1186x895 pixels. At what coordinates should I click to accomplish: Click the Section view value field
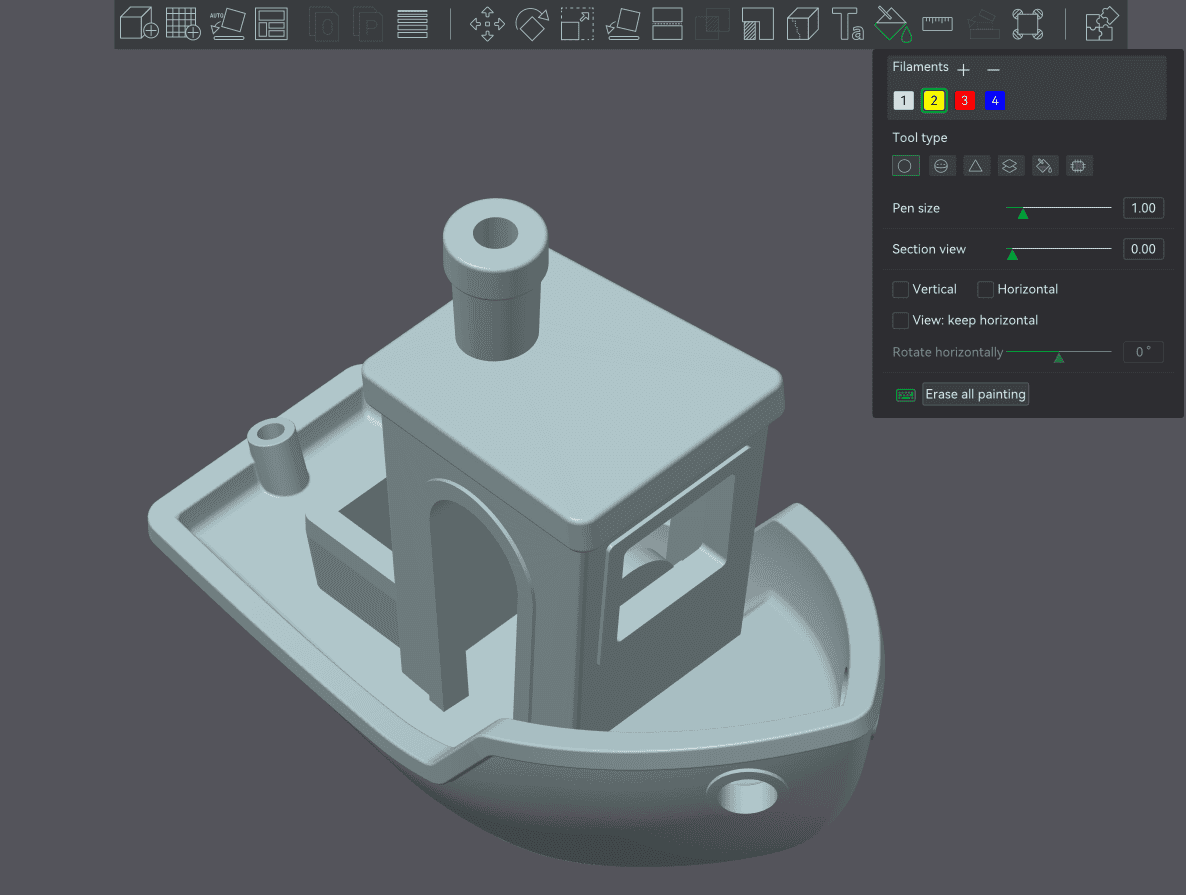click(x=1142, y=249)
